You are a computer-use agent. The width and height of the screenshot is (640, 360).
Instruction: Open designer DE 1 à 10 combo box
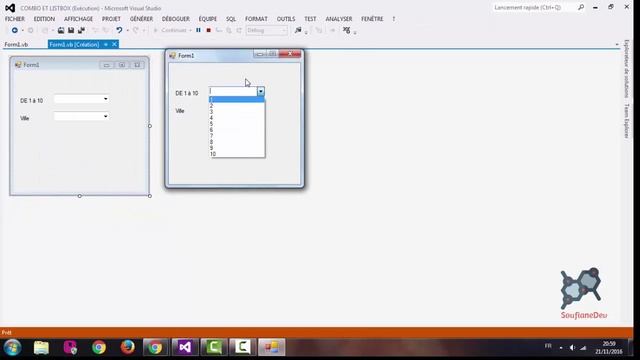tap(81, 99)
